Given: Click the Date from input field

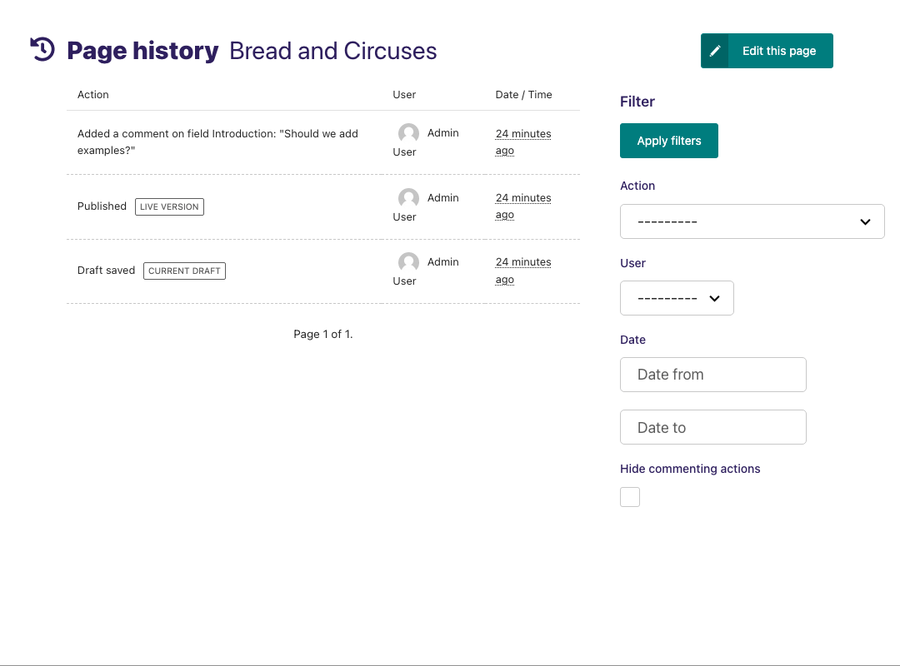Looking at the screenshot, I should [x=713, y=375].
